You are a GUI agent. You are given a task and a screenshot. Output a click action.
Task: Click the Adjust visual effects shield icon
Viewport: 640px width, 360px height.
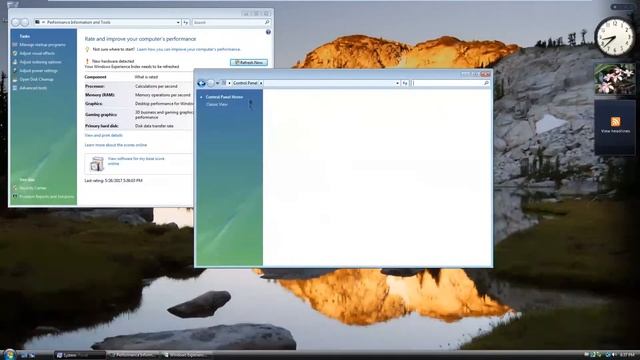pyautogui.click(x=15, y=53)
